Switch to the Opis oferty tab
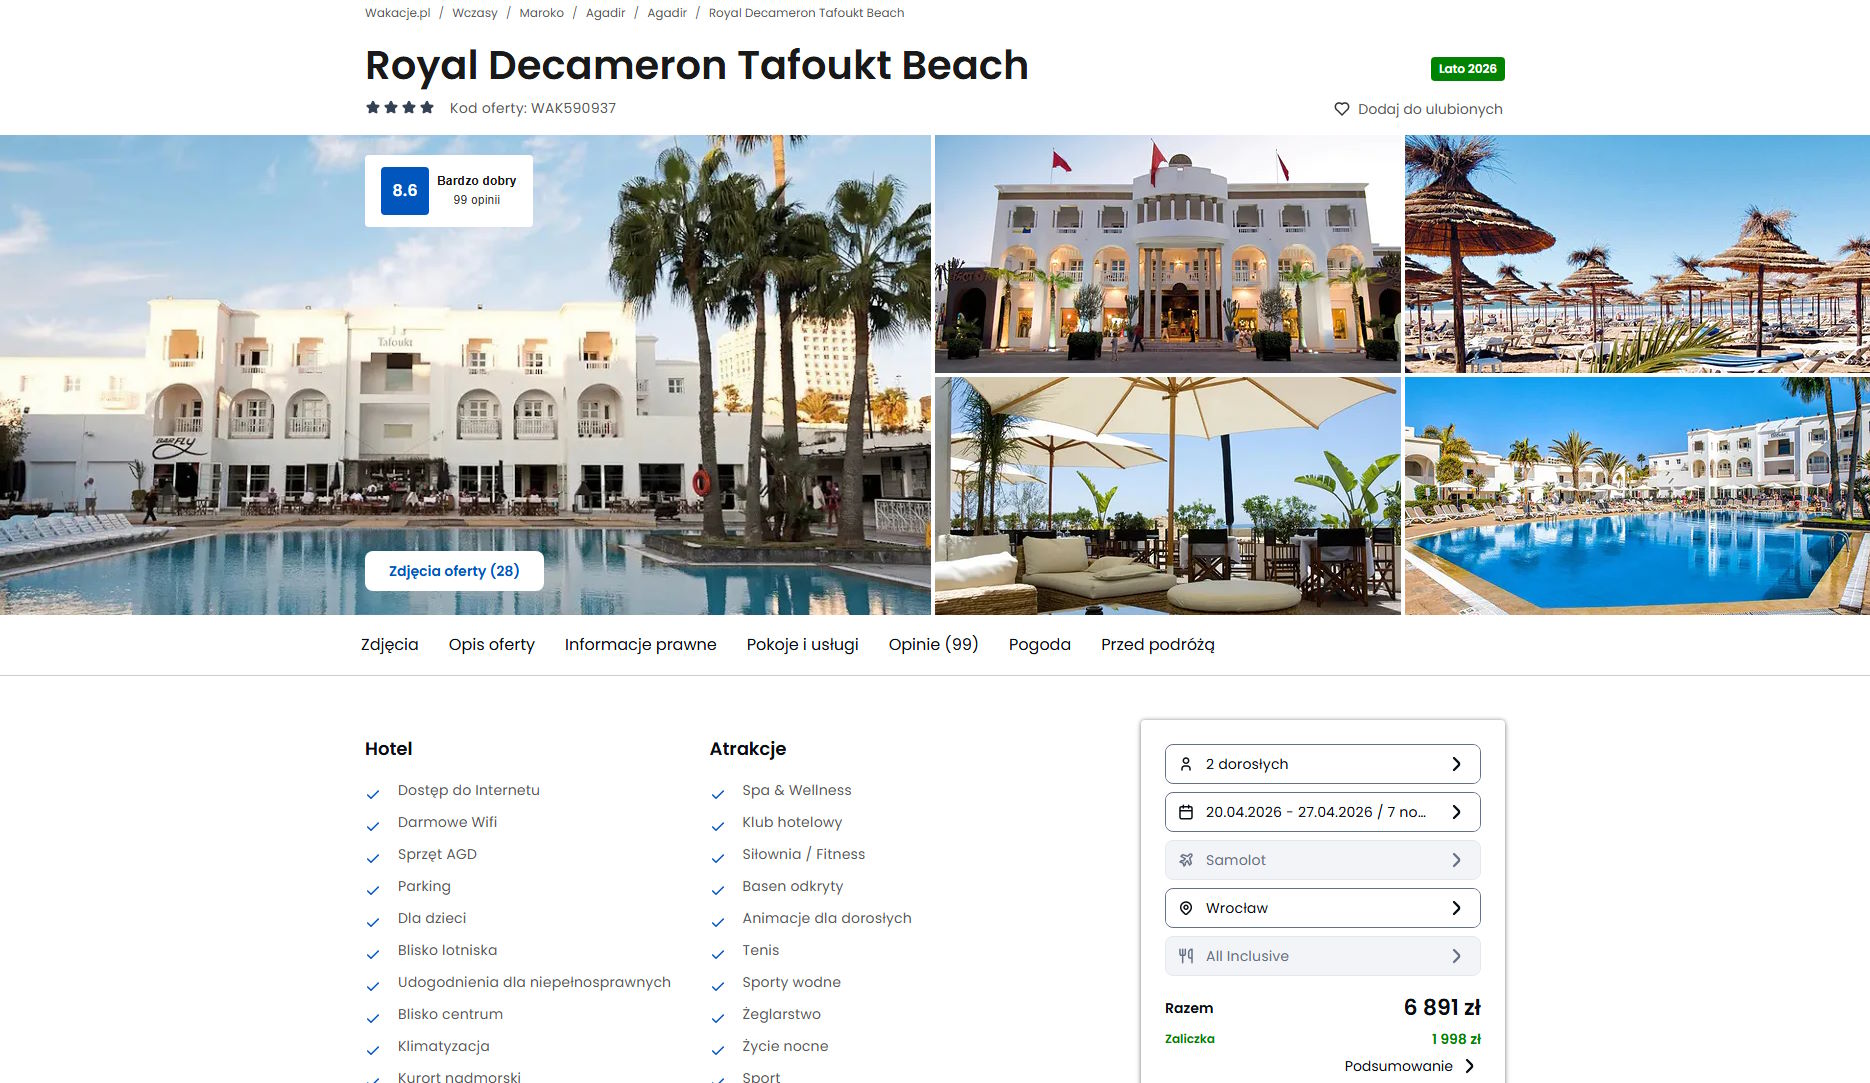The image size is (1870, 1083). [x=491, y=645]
